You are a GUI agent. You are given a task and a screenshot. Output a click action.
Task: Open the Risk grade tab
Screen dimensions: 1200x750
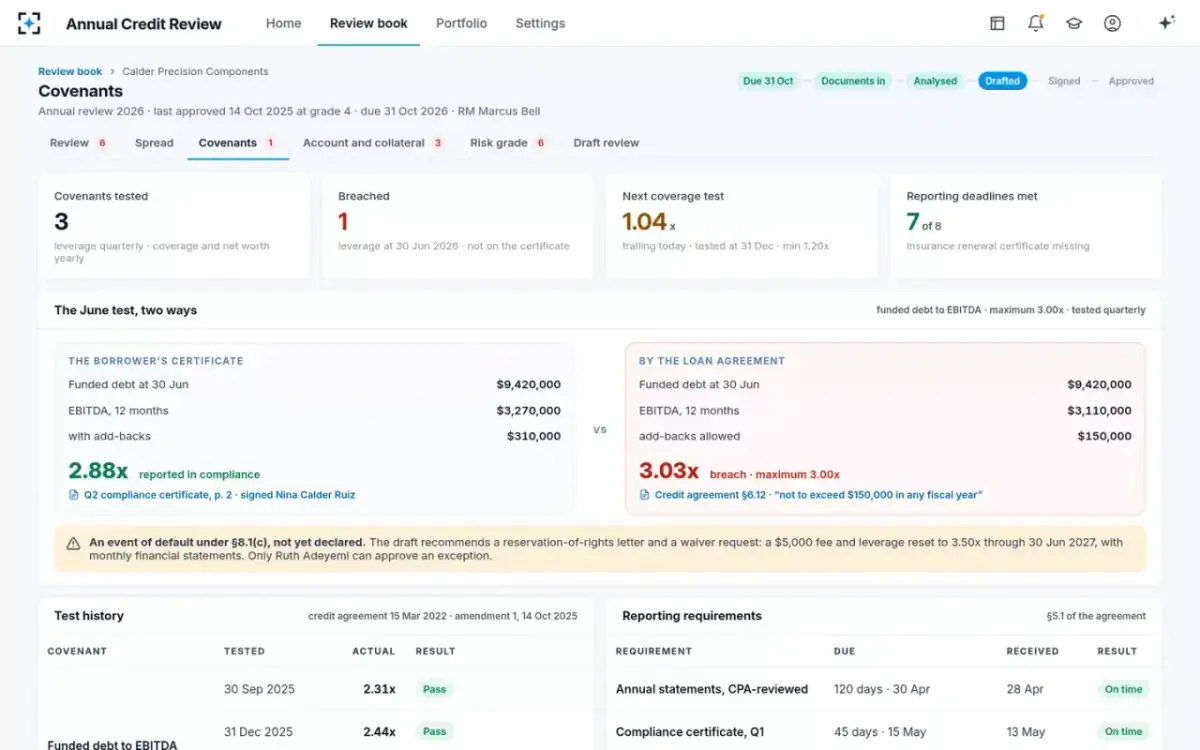pos(508,143)
